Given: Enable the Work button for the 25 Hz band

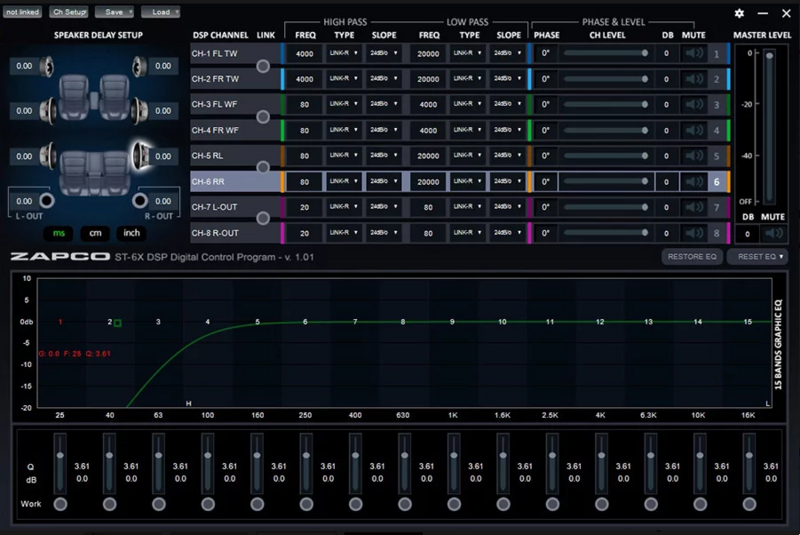Looking at the screenshot, I should click(61, 504).
